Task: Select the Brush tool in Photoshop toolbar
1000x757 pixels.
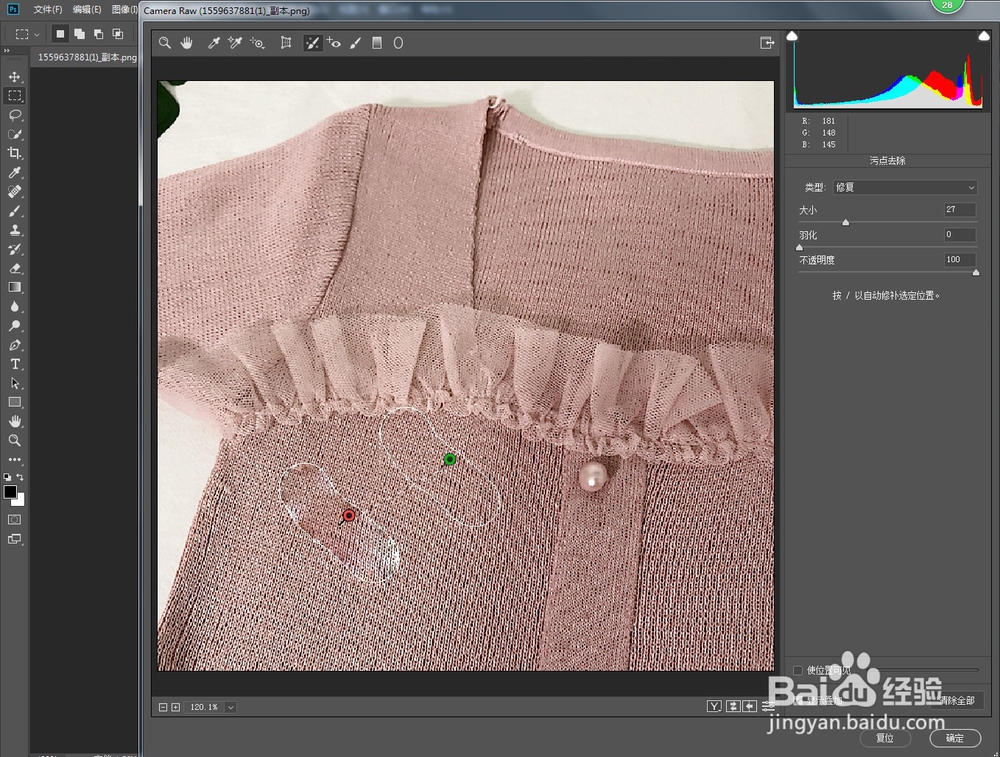Action: 15,210
